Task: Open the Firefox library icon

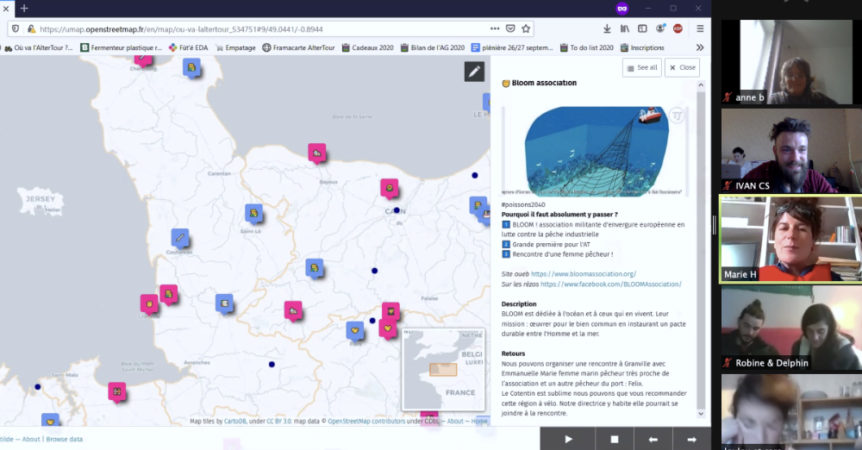Action: (625, 29)
